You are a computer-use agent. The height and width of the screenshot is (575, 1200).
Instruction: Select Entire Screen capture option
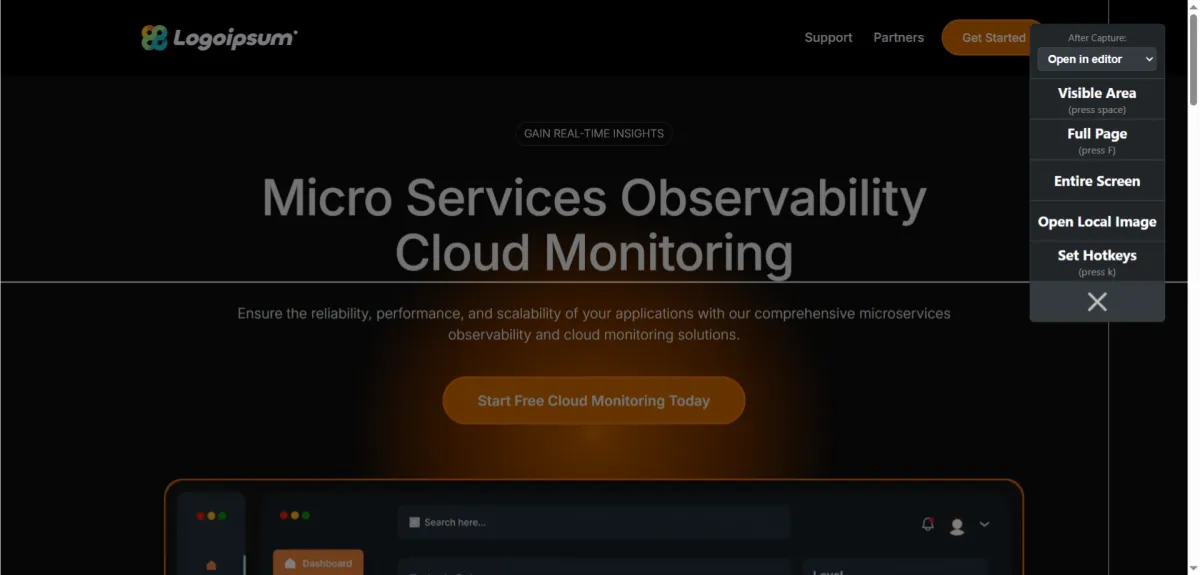[x=1097, y=181]
